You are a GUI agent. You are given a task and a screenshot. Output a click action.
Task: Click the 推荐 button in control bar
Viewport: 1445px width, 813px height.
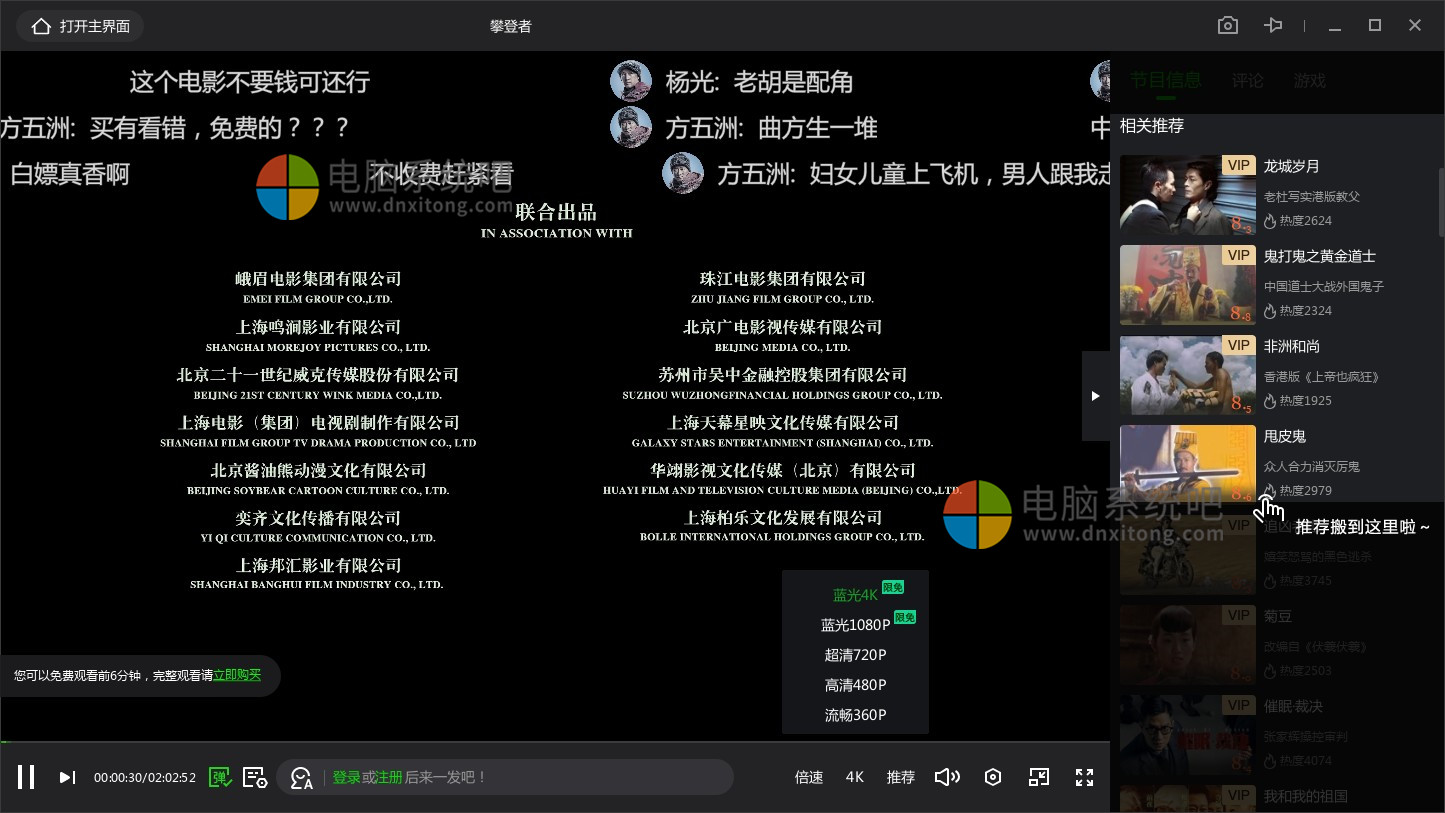click(x=900, y=777)
